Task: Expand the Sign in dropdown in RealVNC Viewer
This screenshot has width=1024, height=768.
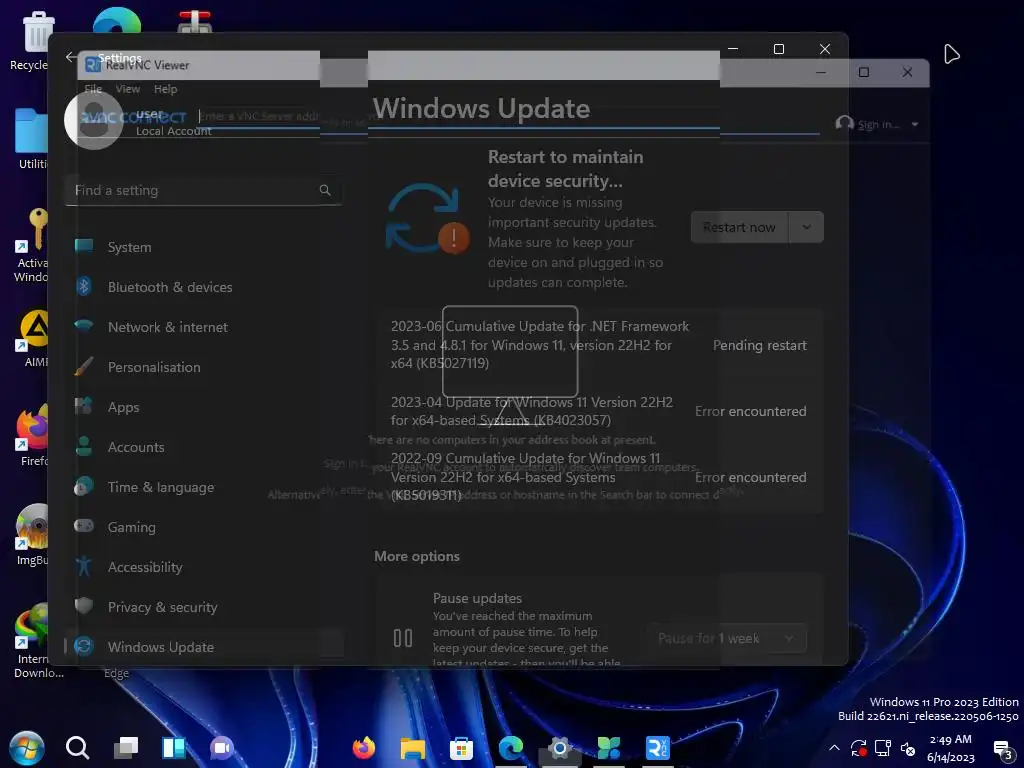Action: point(915,124)
